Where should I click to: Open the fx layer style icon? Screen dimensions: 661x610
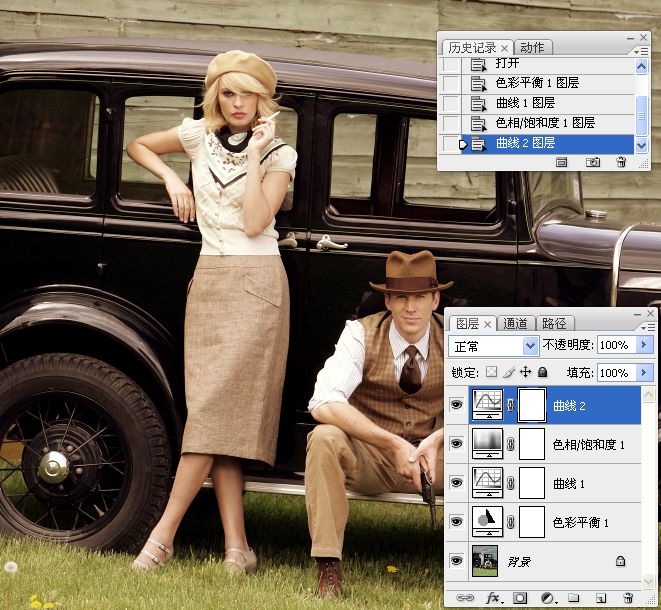coord(493,598)
